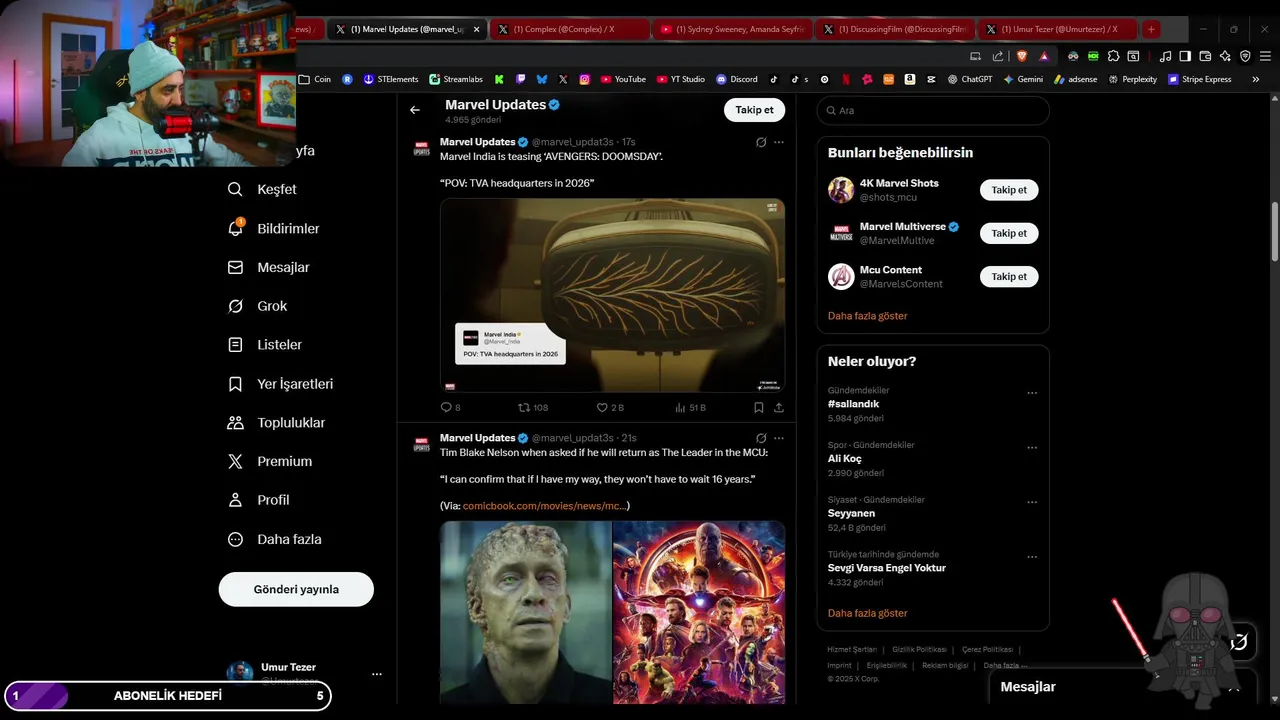Open the Sevgi Varsa Engel Yoktur trend
This screenshot has width=1280, height=720.
pyautogui.click(x=886, y=568)
